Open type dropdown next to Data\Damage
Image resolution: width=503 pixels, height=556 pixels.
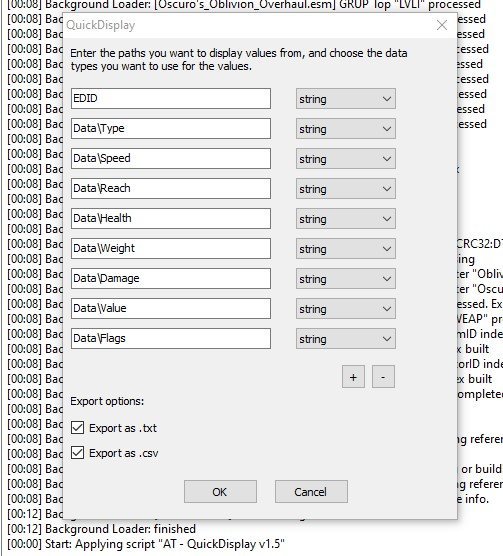click(x=346, y=278)
